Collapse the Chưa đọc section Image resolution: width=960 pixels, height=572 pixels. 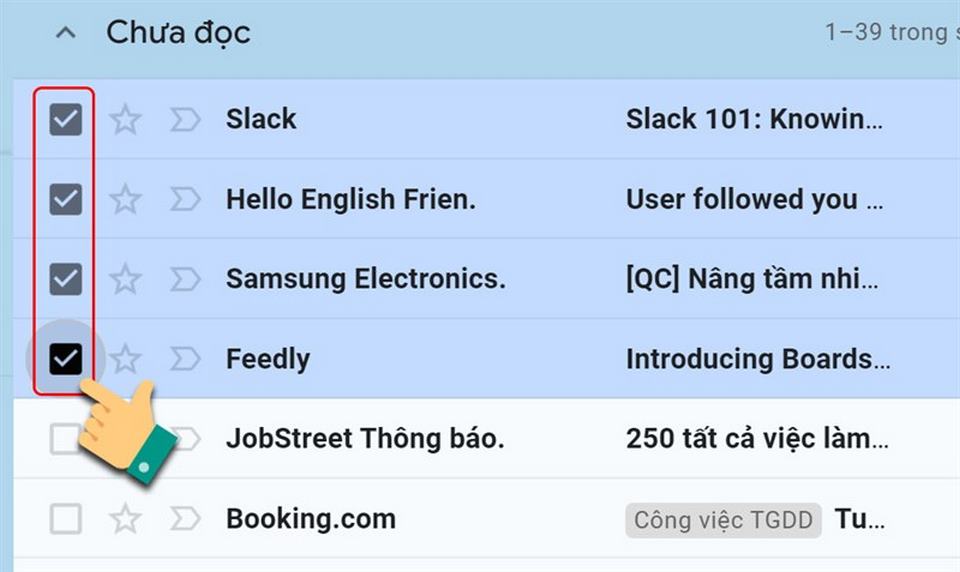pyautogui.click(x=66, y=33)
